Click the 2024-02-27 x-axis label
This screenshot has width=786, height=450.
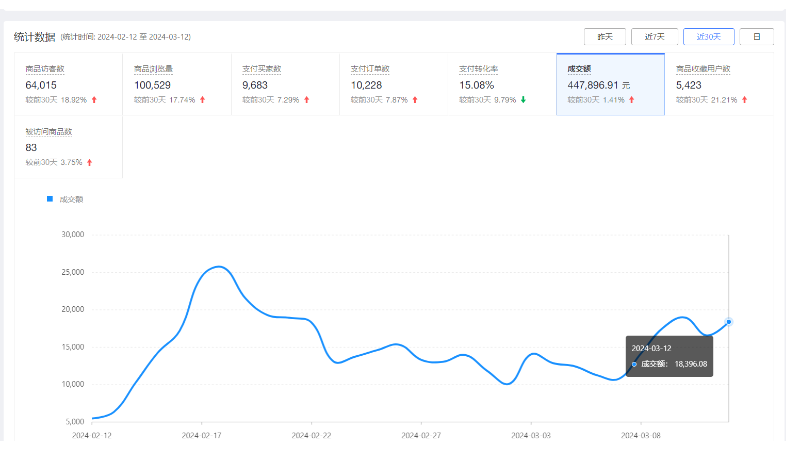[x=421, y=435]
